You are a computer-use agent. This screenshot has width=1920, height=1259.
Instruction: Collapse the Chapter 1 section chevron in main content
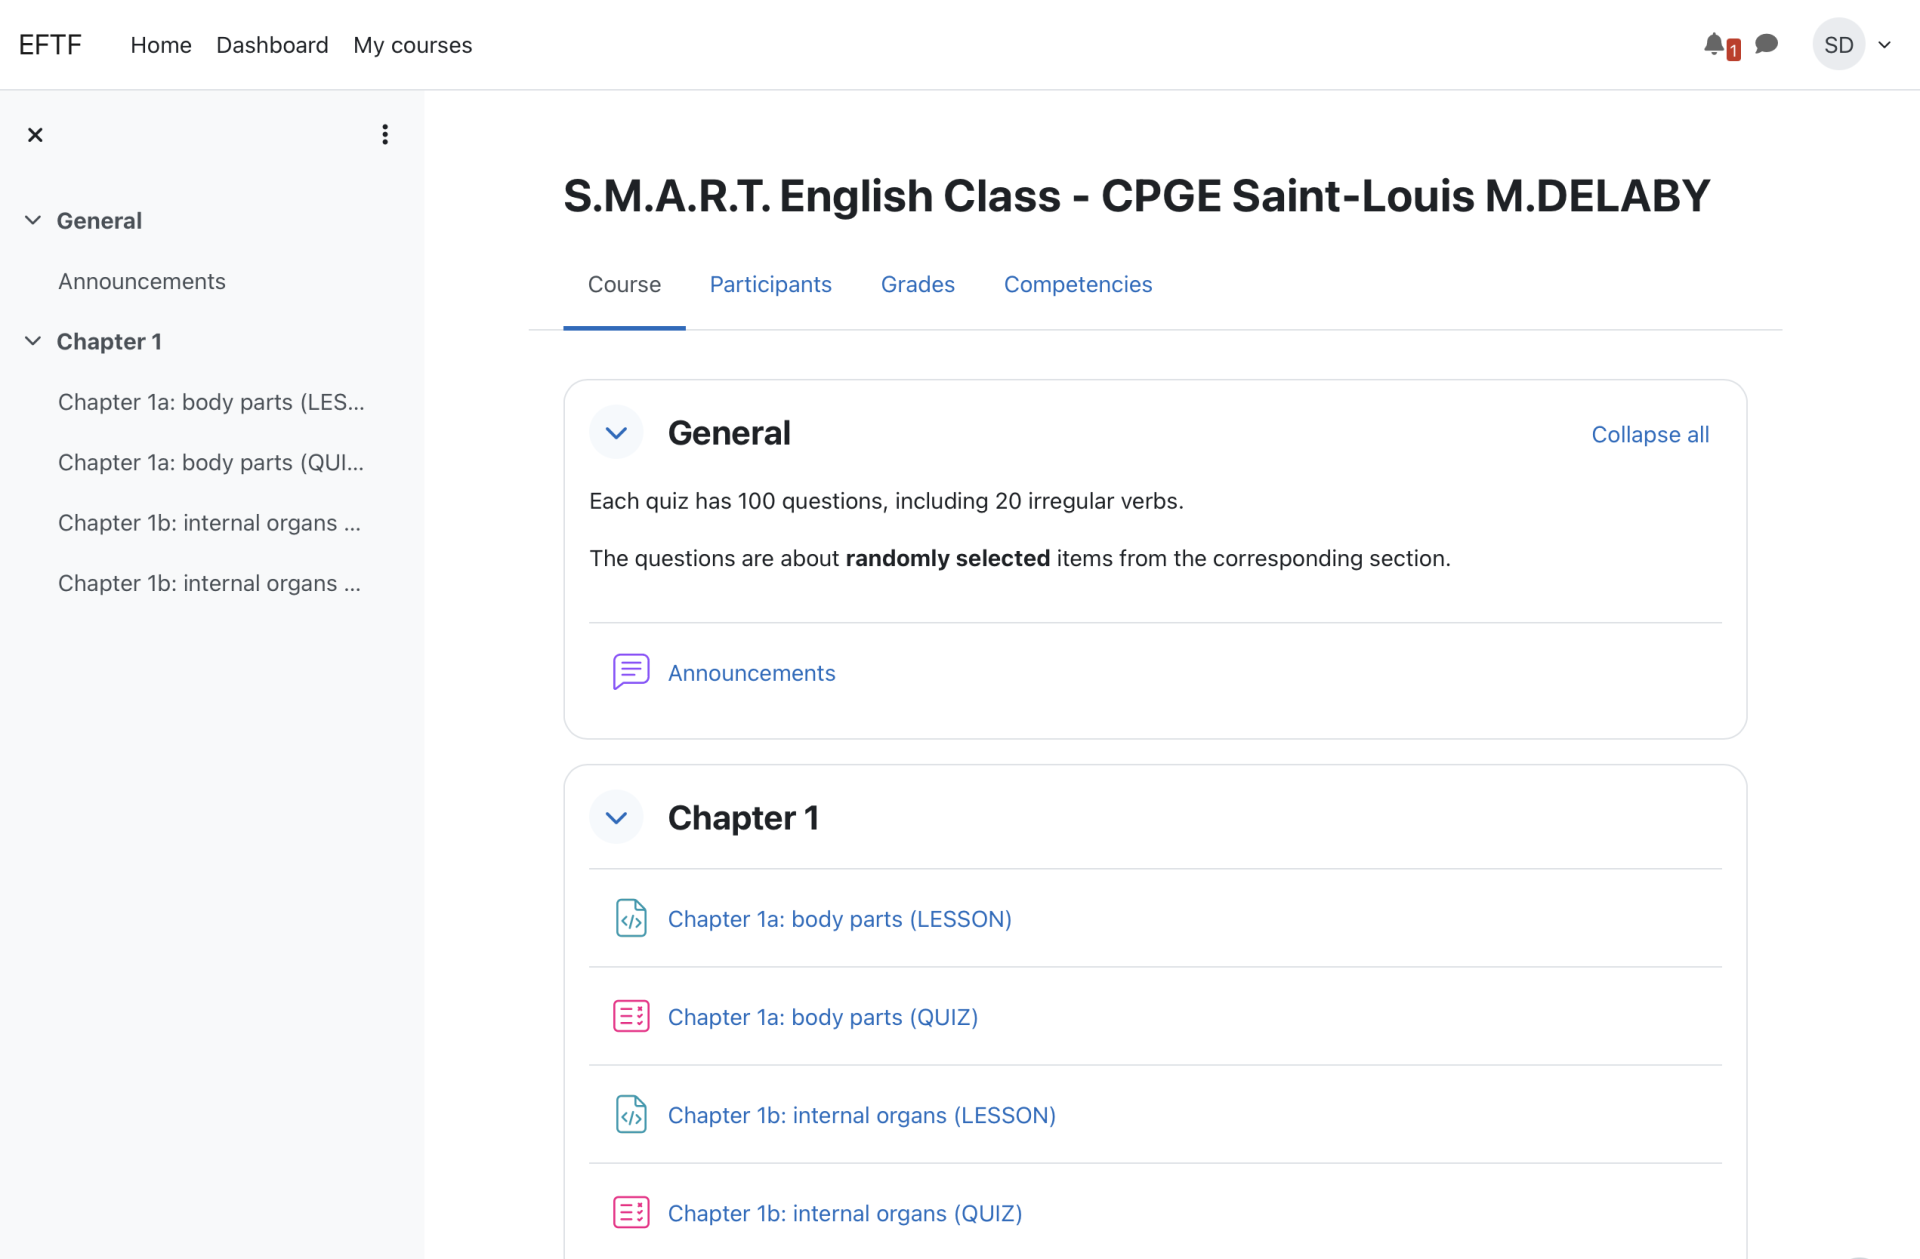pos(616,818)
